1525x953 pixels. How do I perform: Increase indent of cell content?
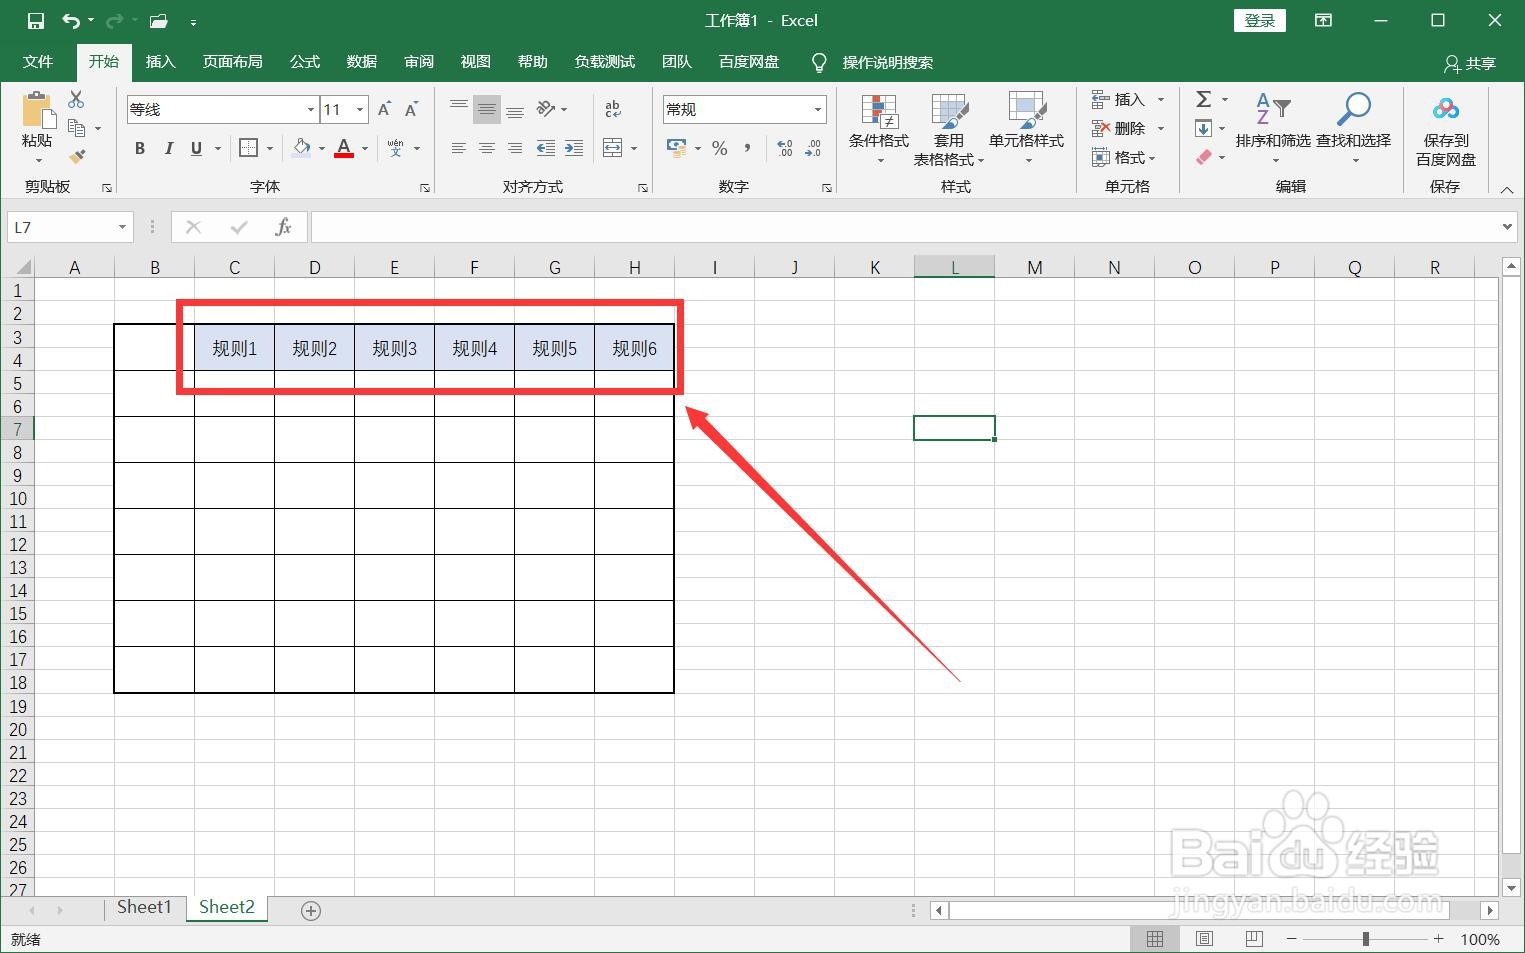574,148
